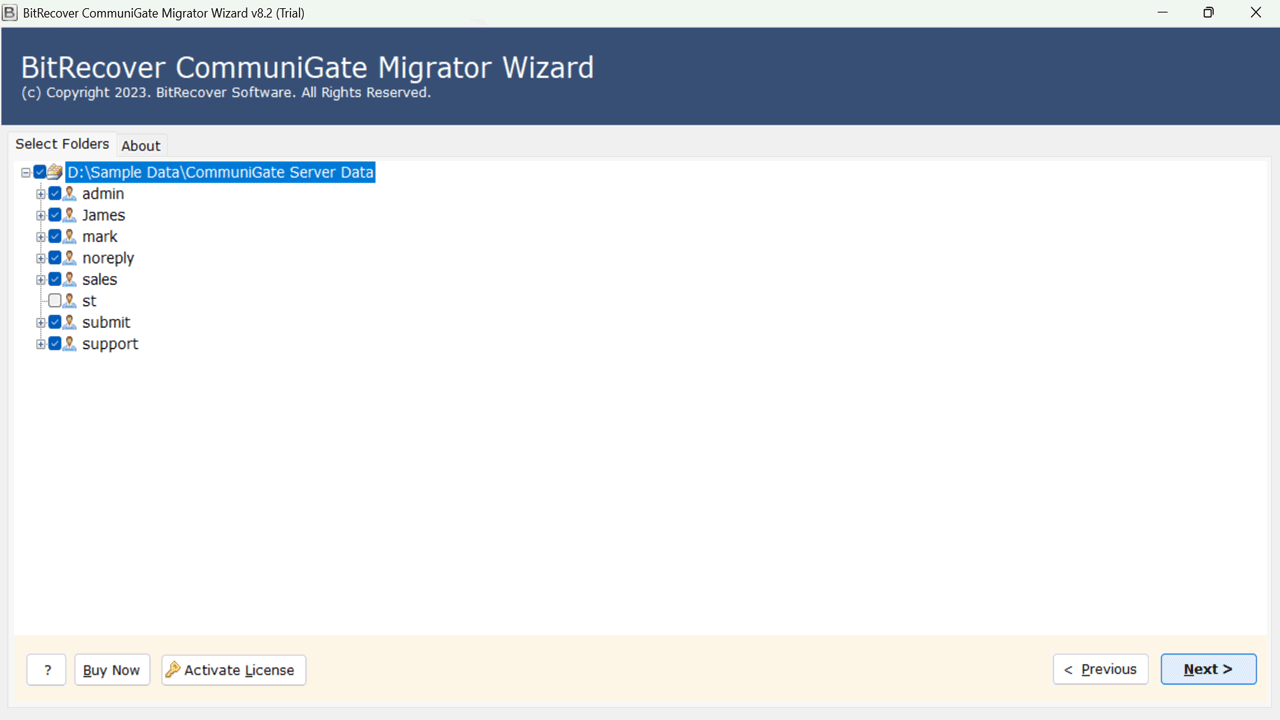Uncheck the submit account checkbox
The image size is (1280, 720).
click(55, 323)
